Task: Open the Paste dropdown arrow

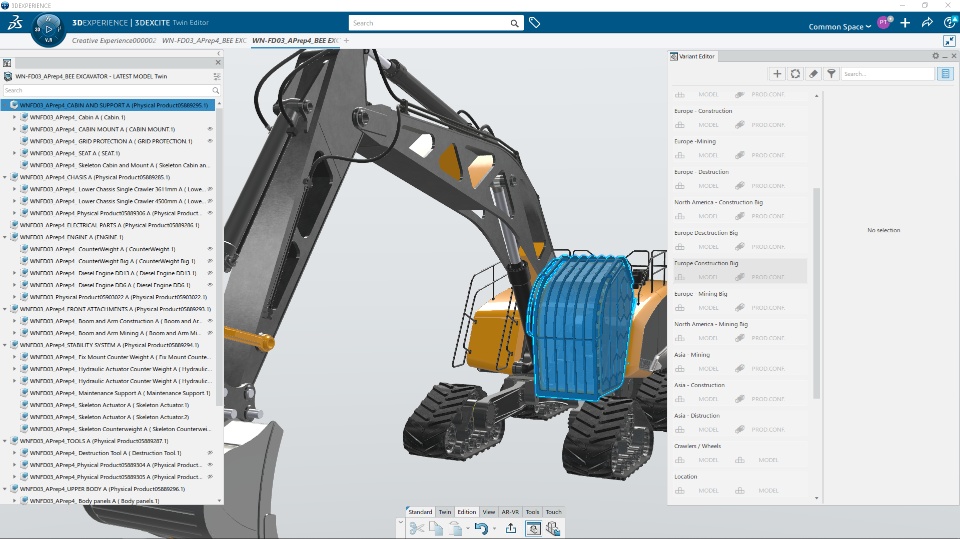Action: point(468,529)
